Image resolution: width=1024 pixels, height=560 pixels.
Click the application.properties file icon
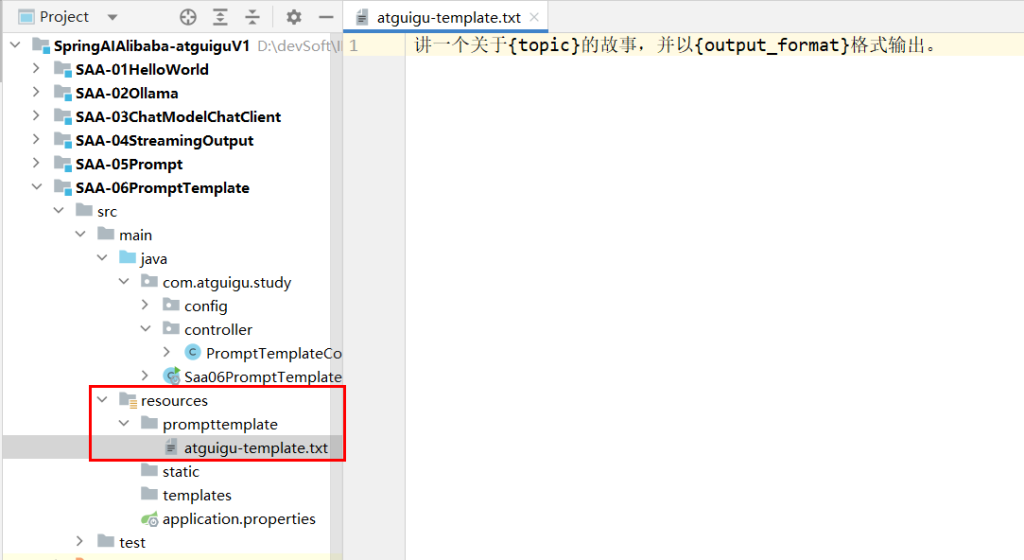(x=149, y=519)
